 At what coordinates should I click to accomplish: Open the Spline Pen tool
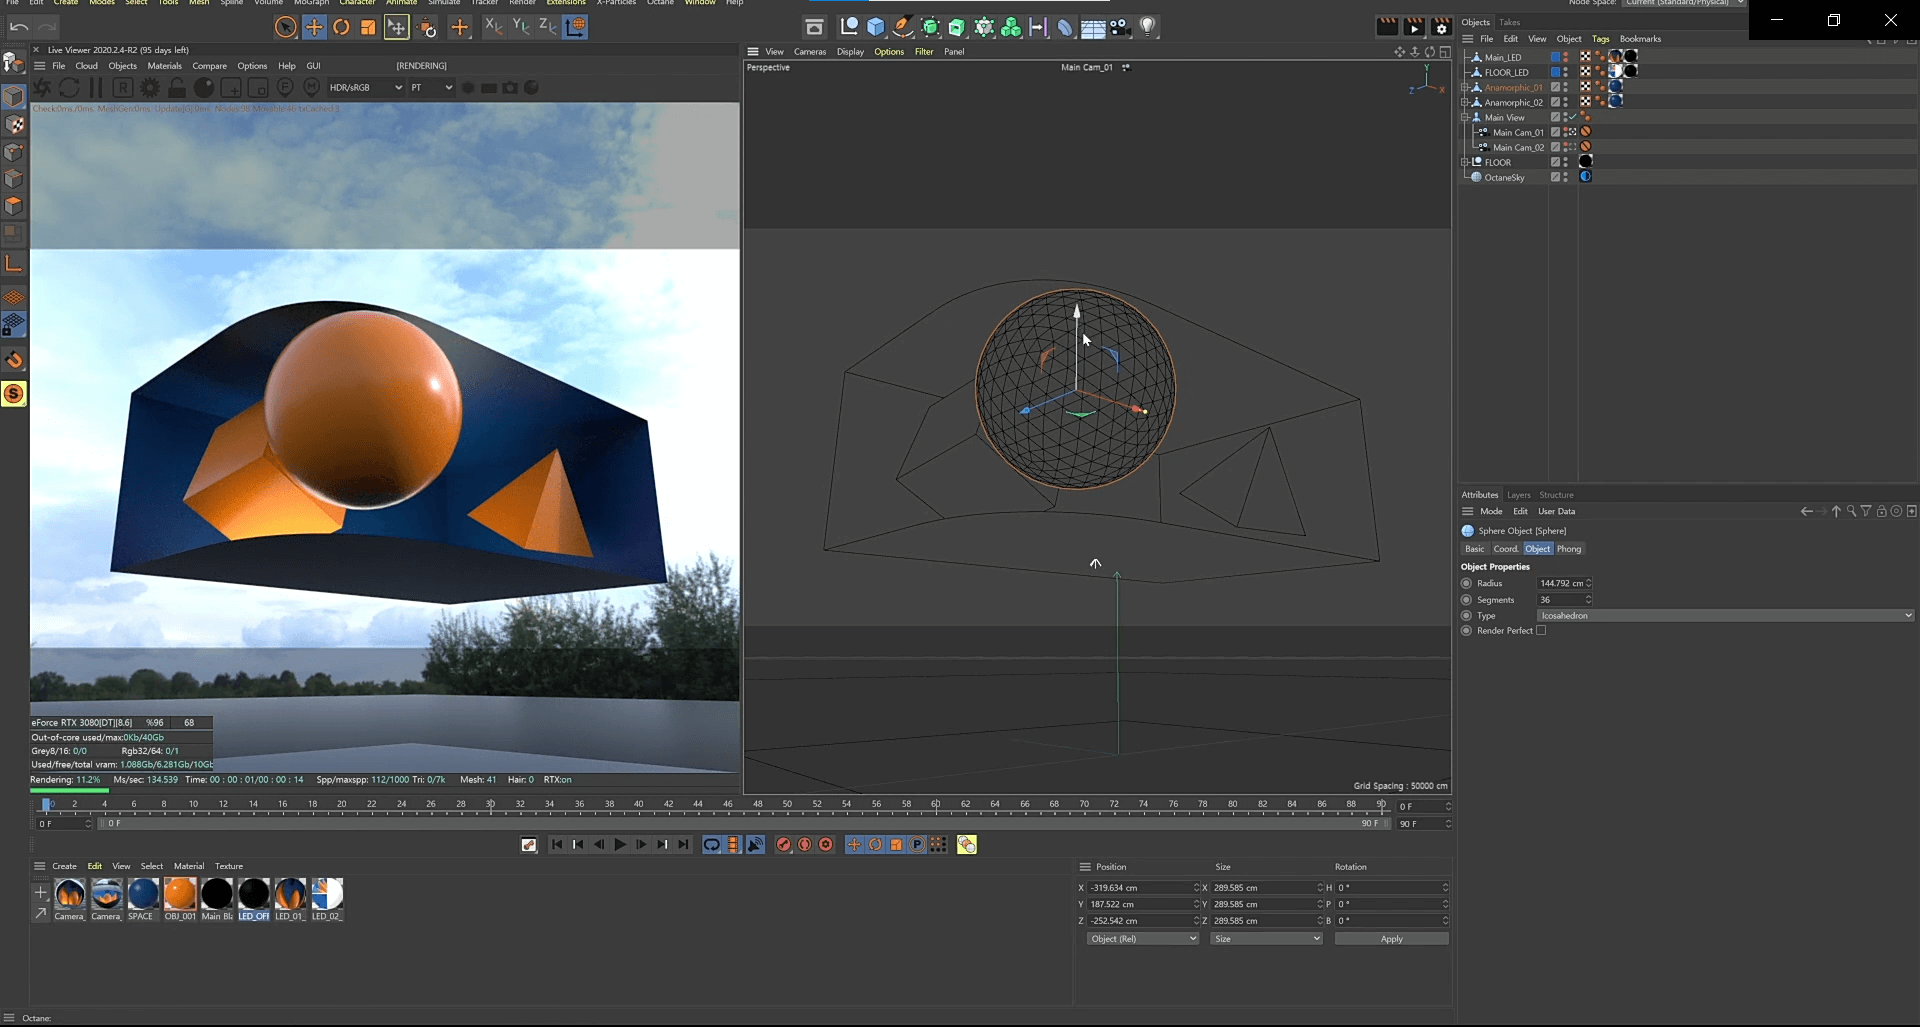point(903,27)
